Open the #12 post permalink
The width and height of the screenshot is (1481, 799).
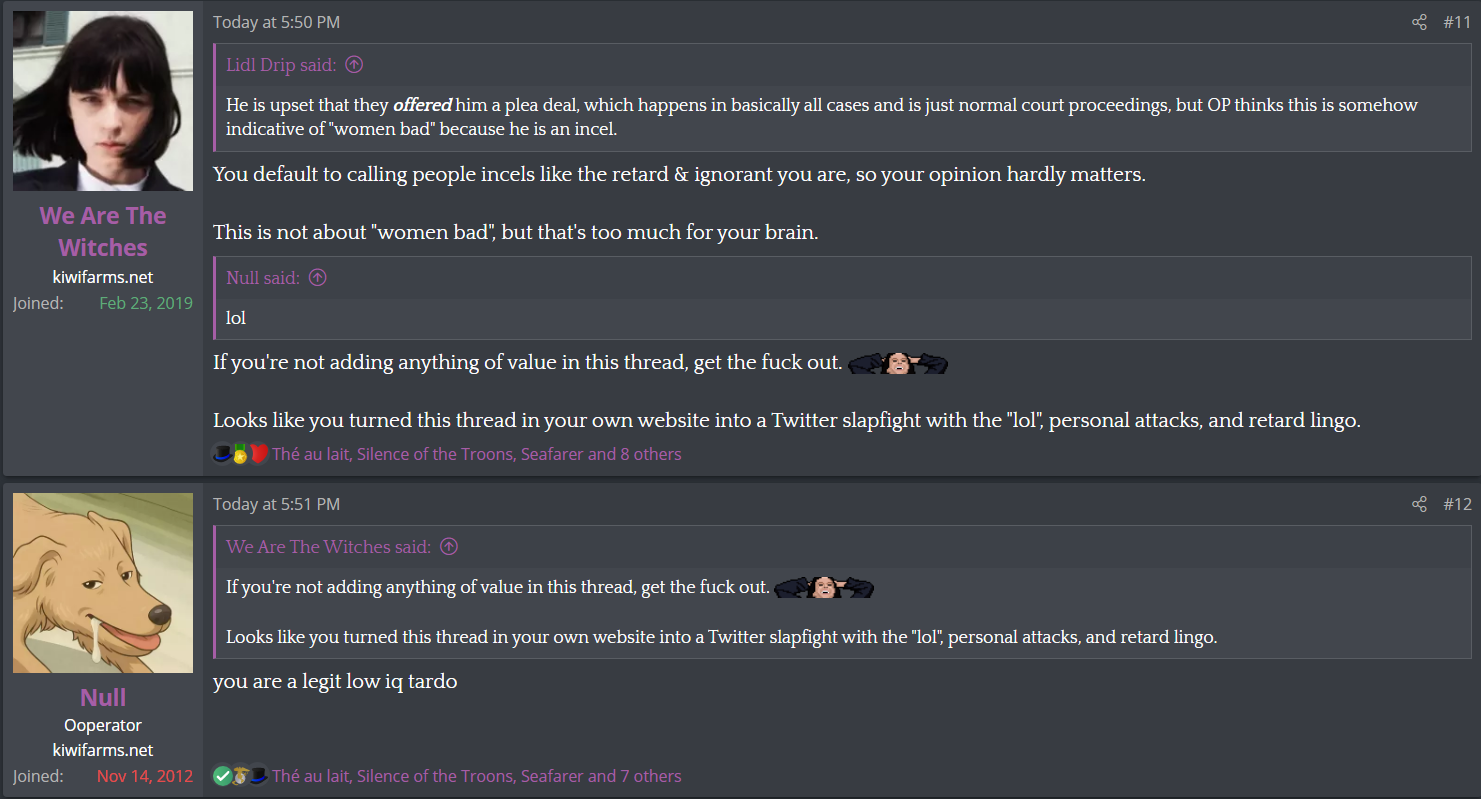click(1456, 504)
